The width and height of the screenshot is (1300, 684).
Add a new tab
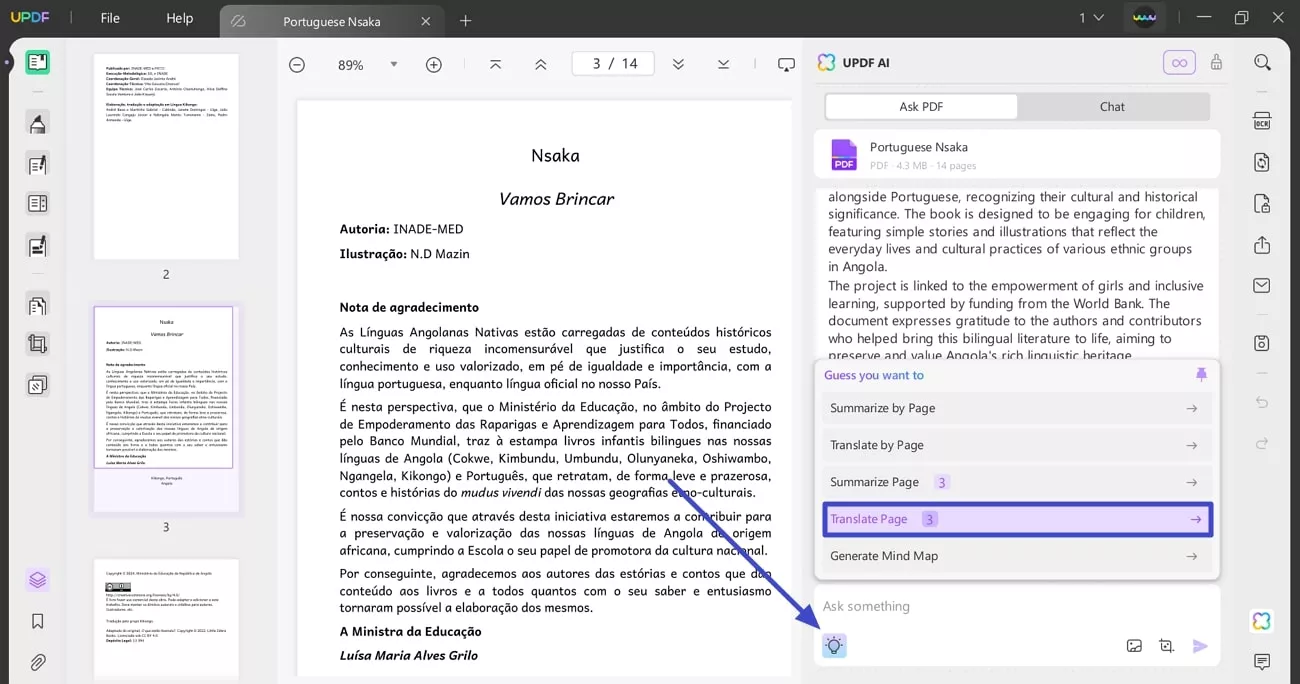pos(465,21)
